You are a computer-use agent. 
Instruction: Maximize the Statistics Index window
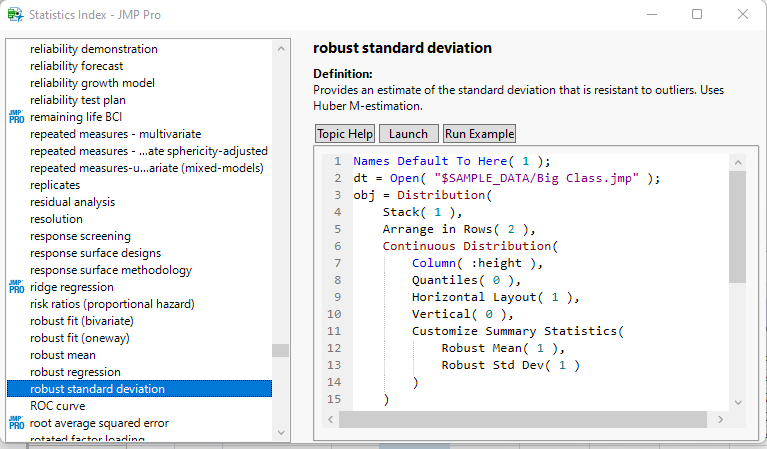tap(697, 15)
